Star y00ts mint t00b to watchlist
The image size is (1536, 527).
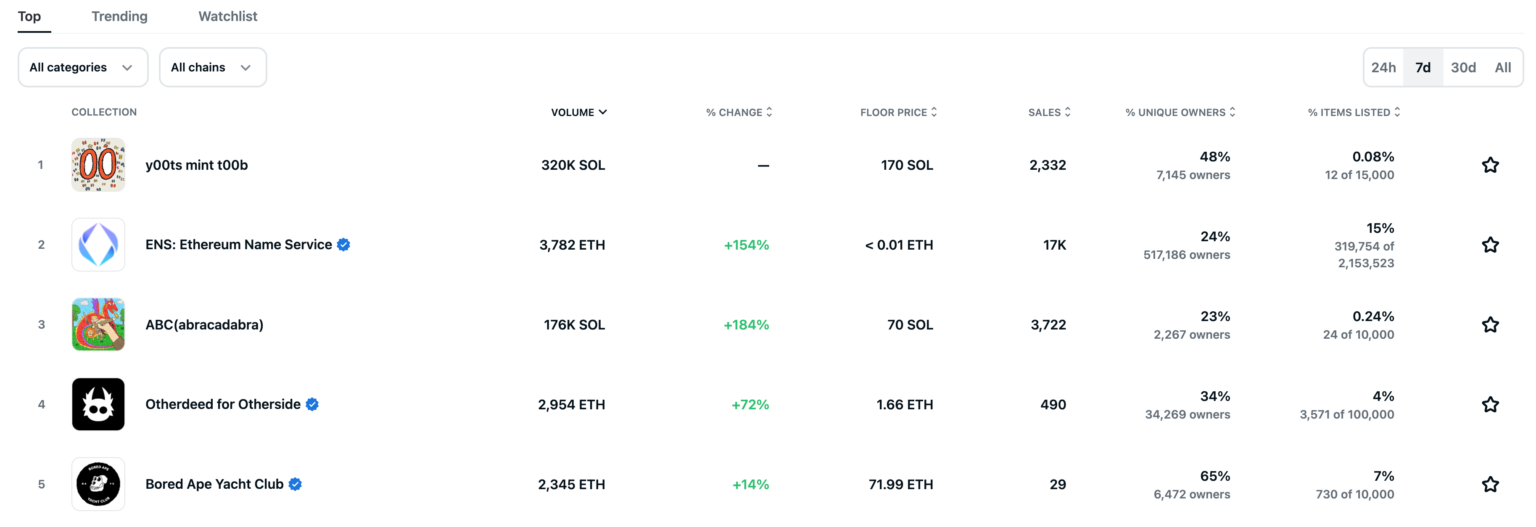(1490, 165)
